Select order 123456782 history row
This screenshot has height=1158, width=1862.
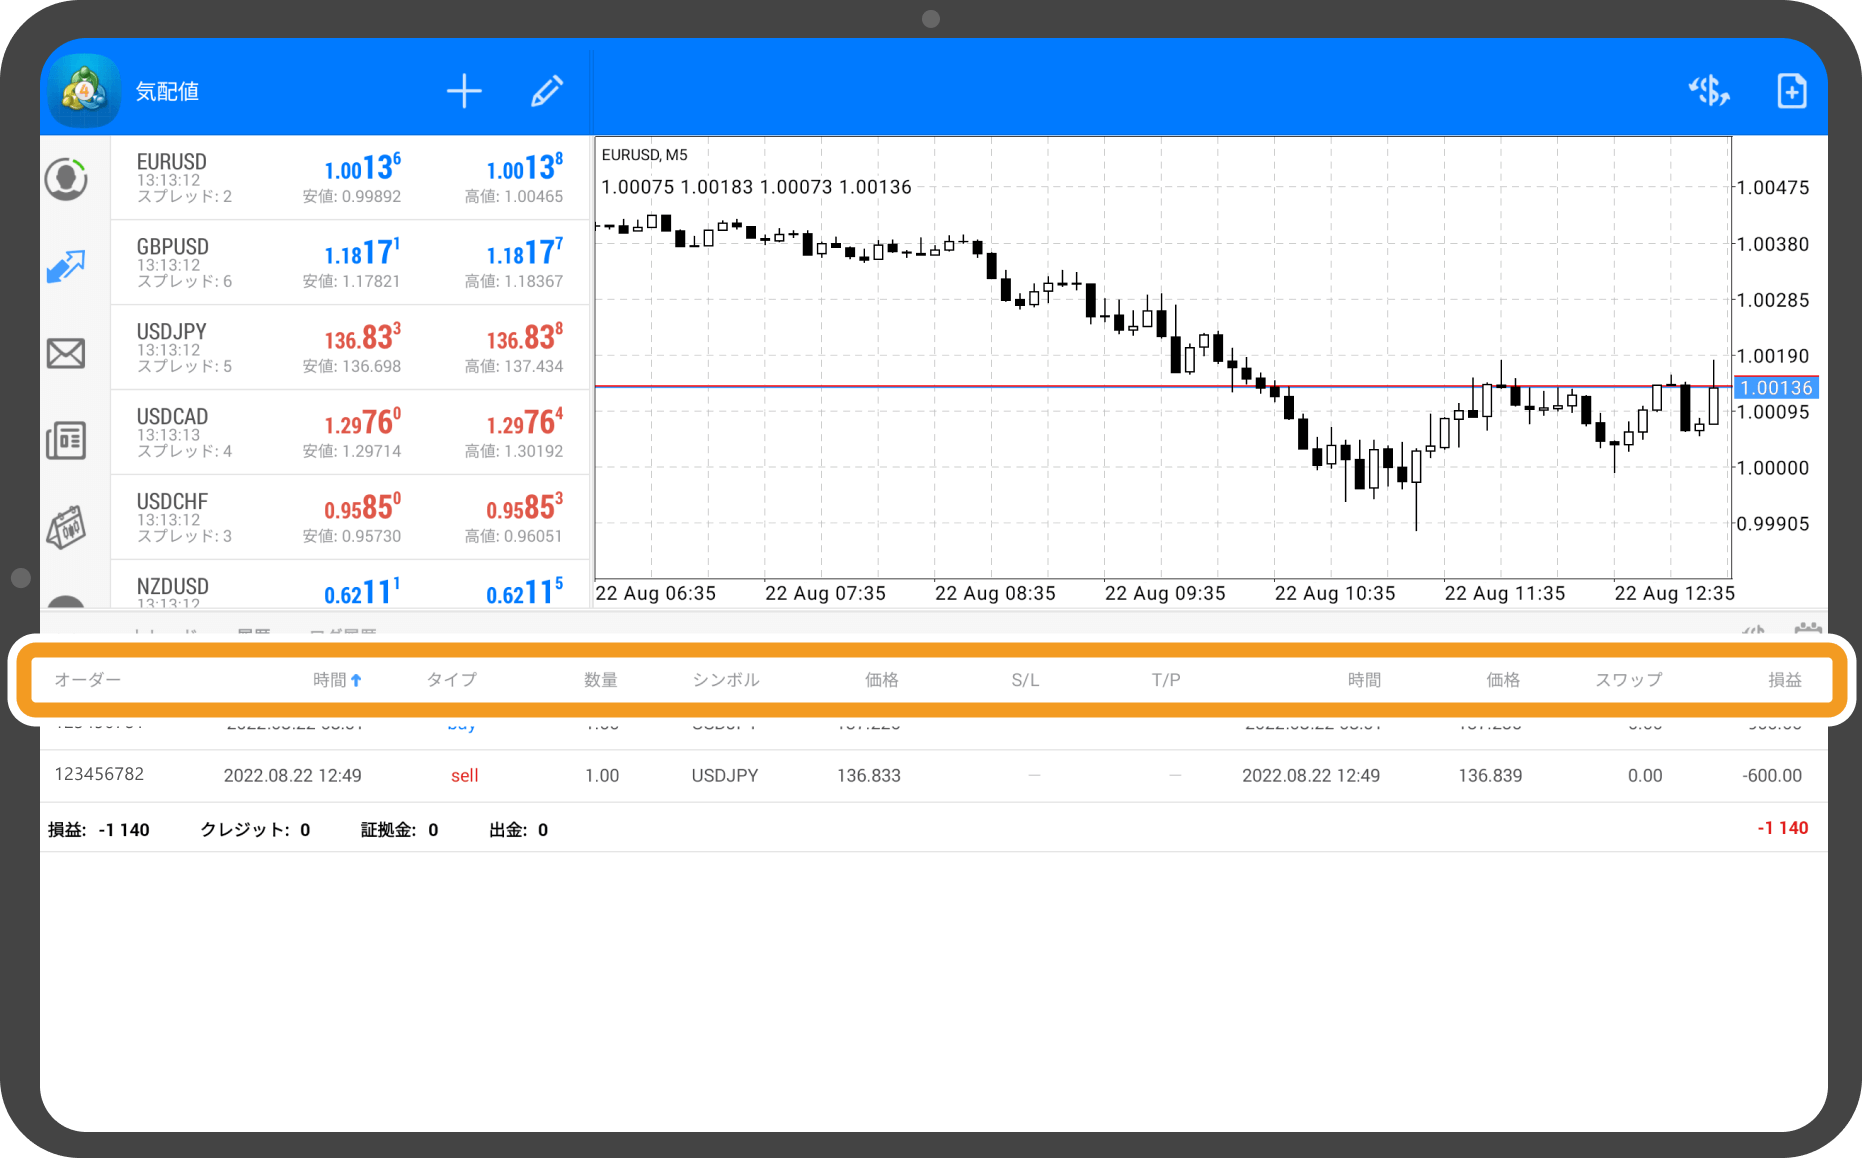tap(934, 776)
